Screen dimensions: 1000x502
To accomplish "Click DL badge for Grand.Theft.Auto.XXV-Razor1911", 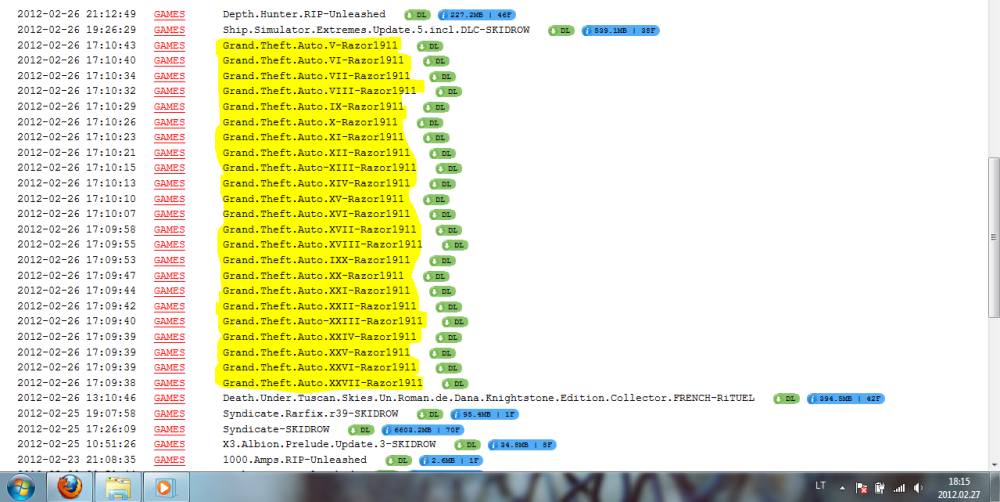I will (x=443, y=353).
